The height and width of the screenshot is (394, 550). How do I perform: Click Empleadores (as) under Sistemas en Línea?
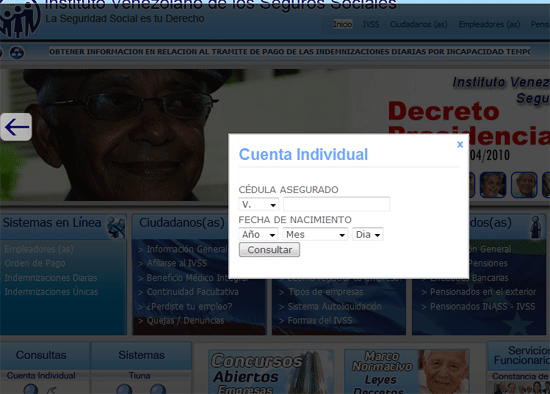(x=39, y=249)
